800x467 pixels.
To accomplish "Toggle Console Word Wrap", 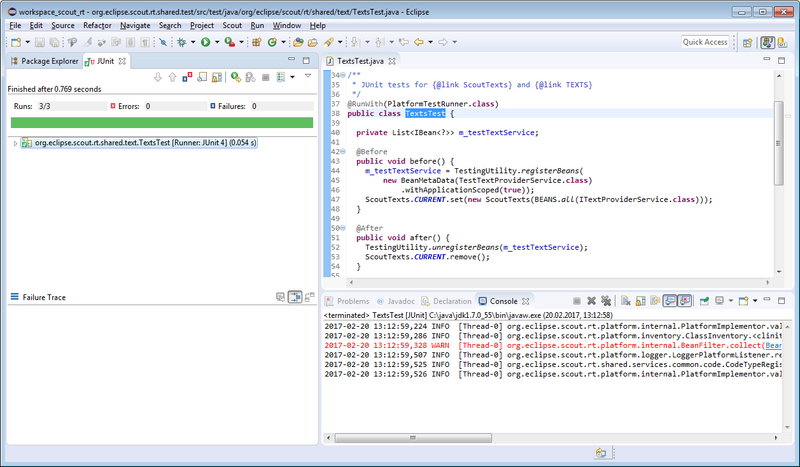I will tap(655, 301).
